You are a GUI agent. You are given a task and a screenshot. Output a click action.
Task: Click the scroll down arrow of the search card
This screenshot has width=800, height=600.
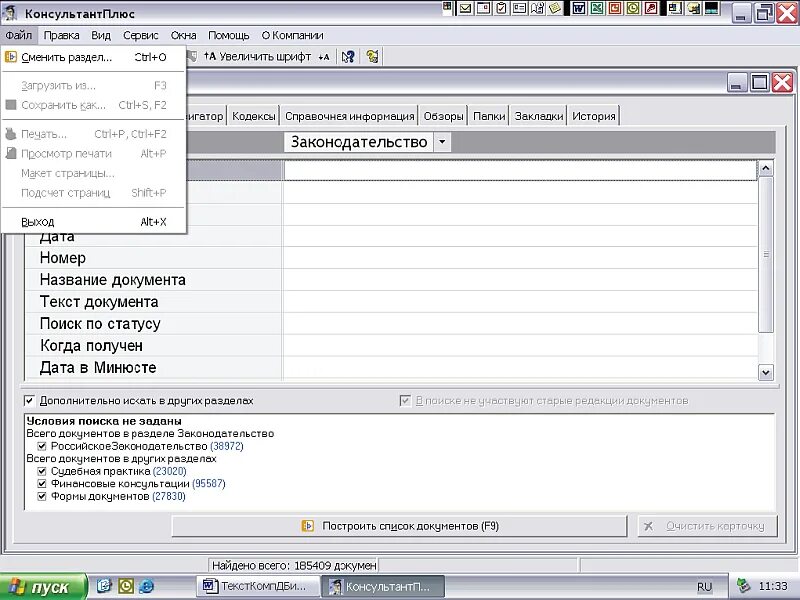[765, 372]
